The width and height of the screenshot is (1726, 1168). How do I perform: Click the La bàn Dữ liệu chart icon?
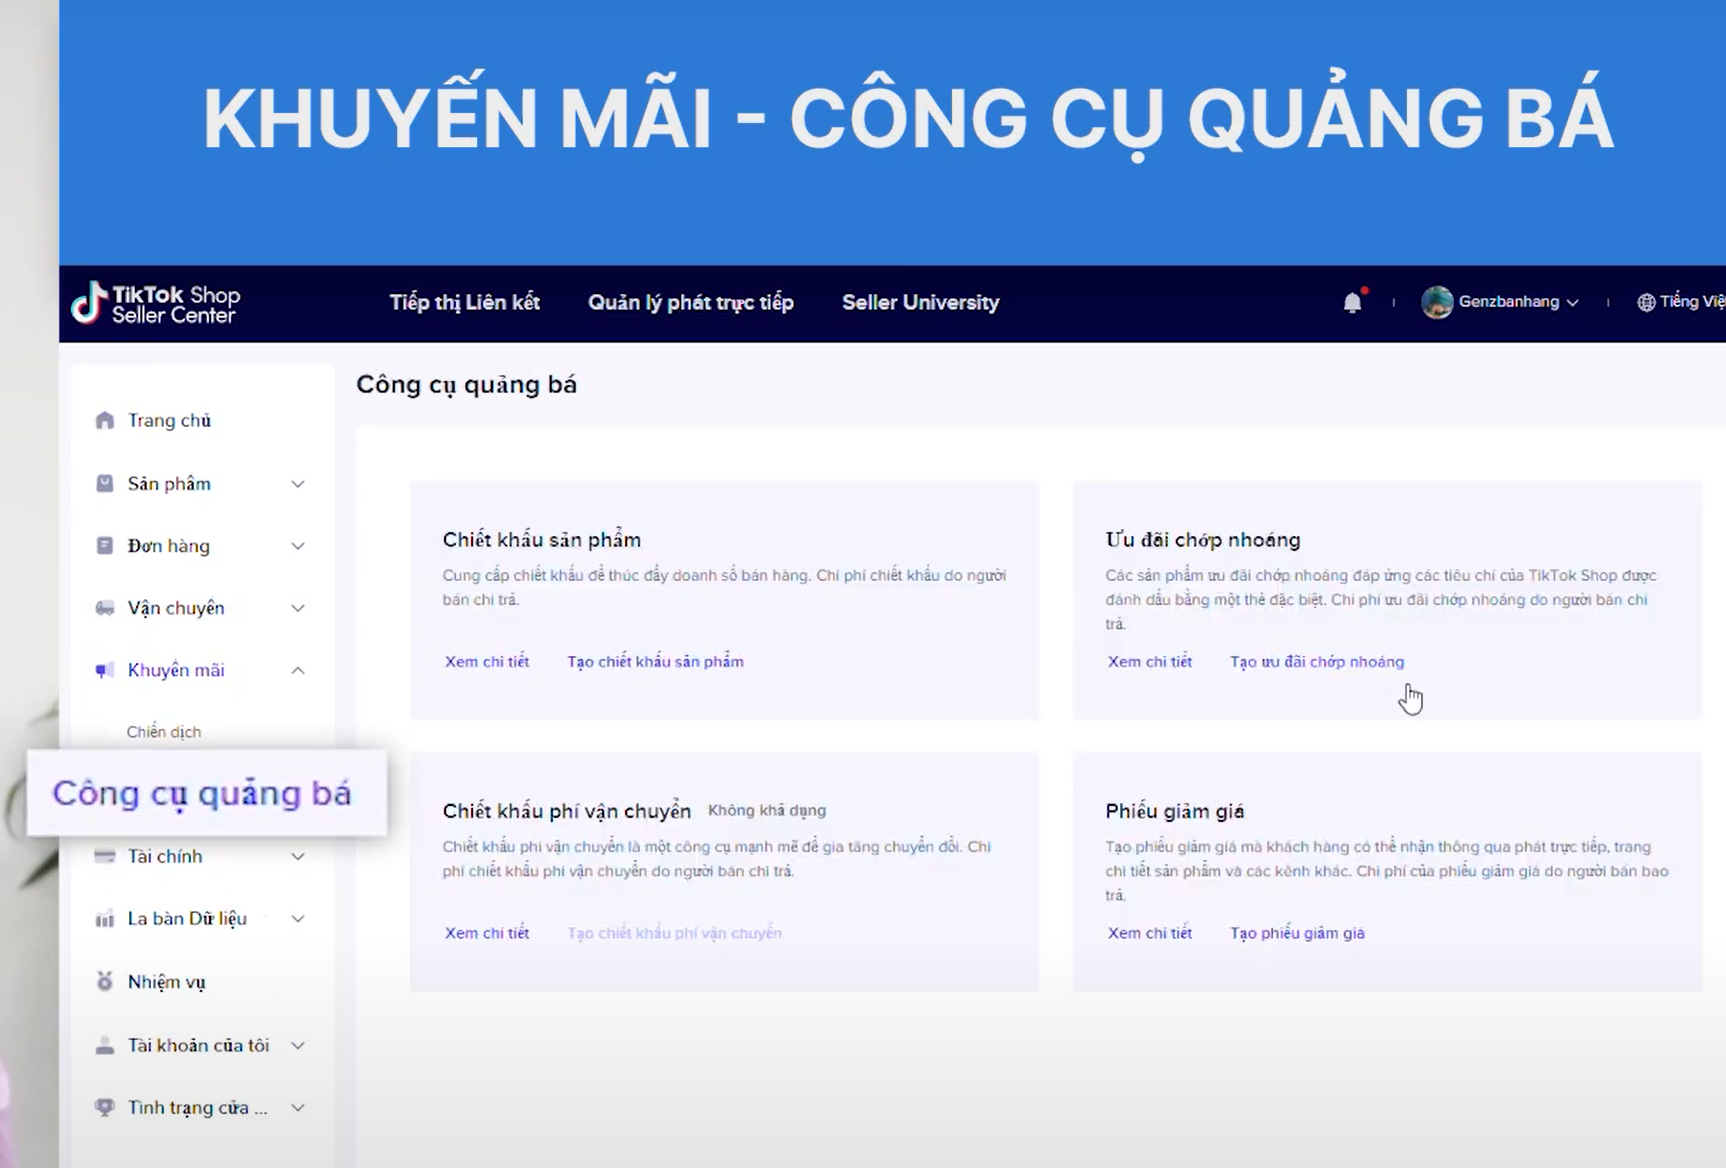click(105, 919)
